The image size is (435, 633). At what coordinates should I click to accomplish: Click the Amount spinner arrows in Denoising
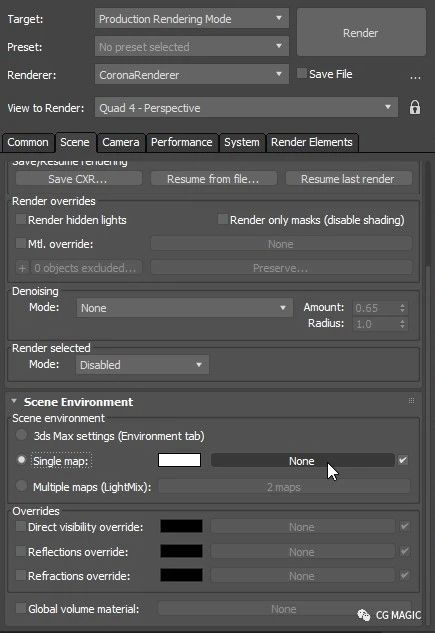tap(402, 308)
